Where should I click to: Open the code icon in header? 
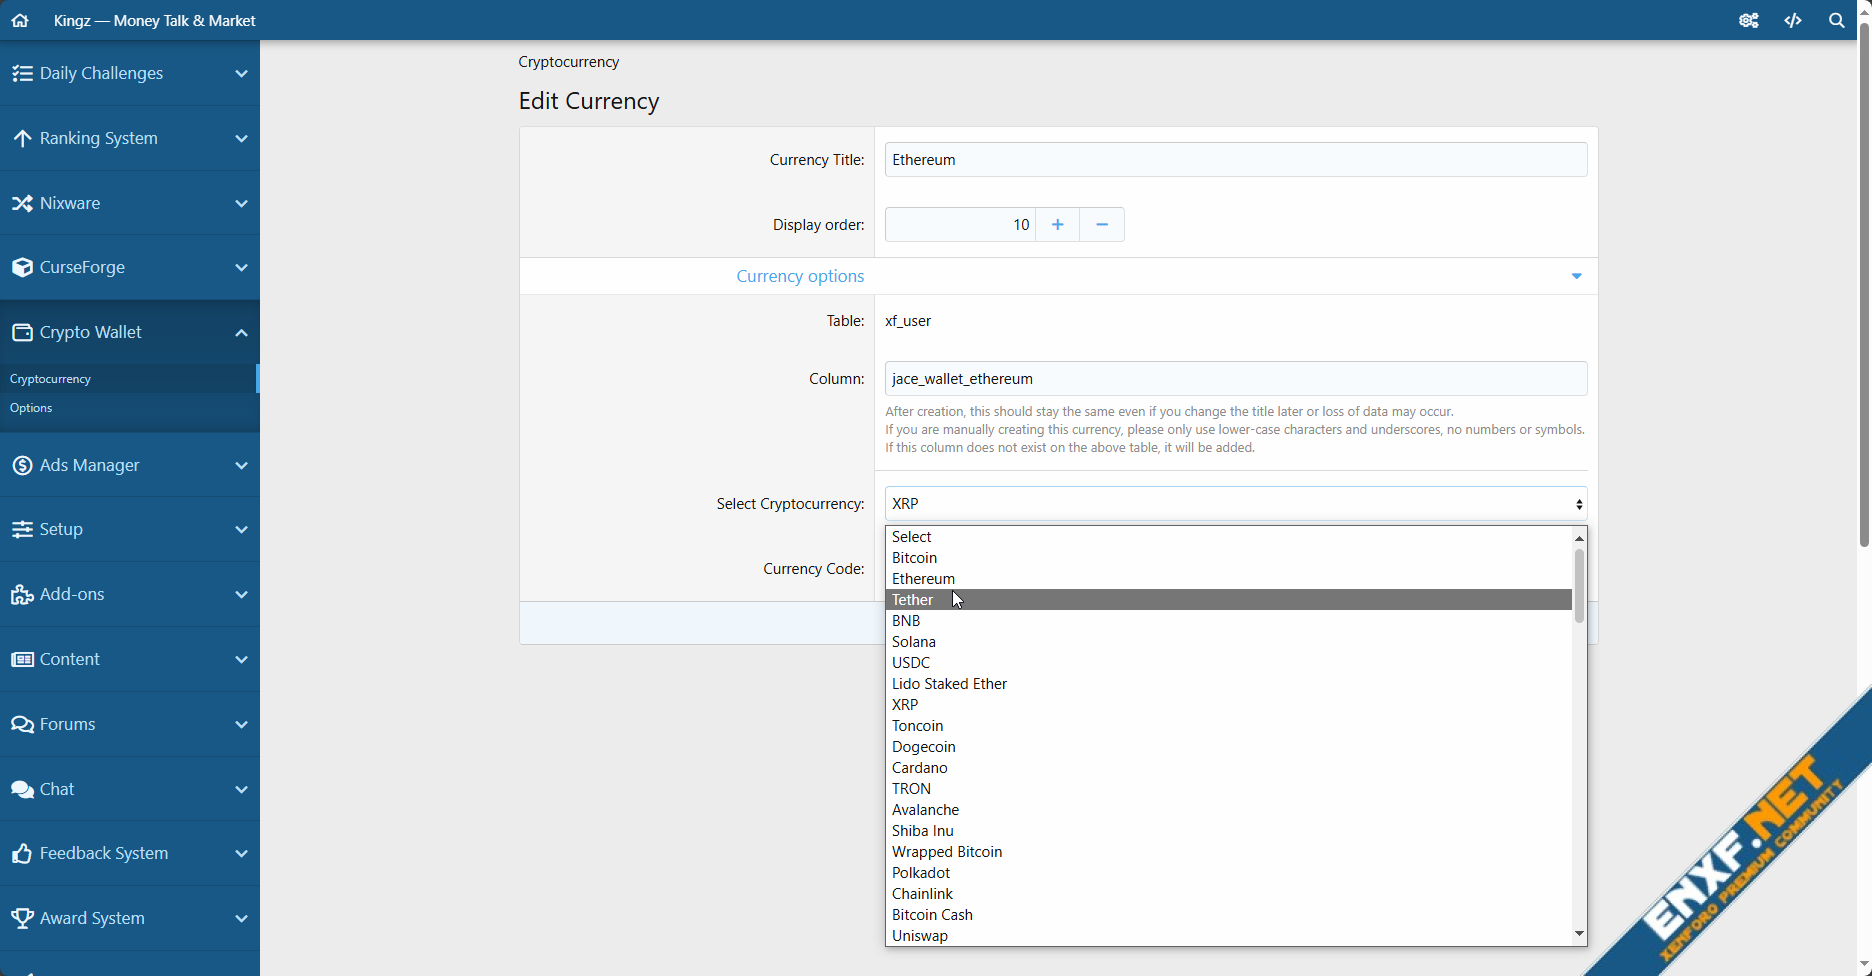(1793, 20)
